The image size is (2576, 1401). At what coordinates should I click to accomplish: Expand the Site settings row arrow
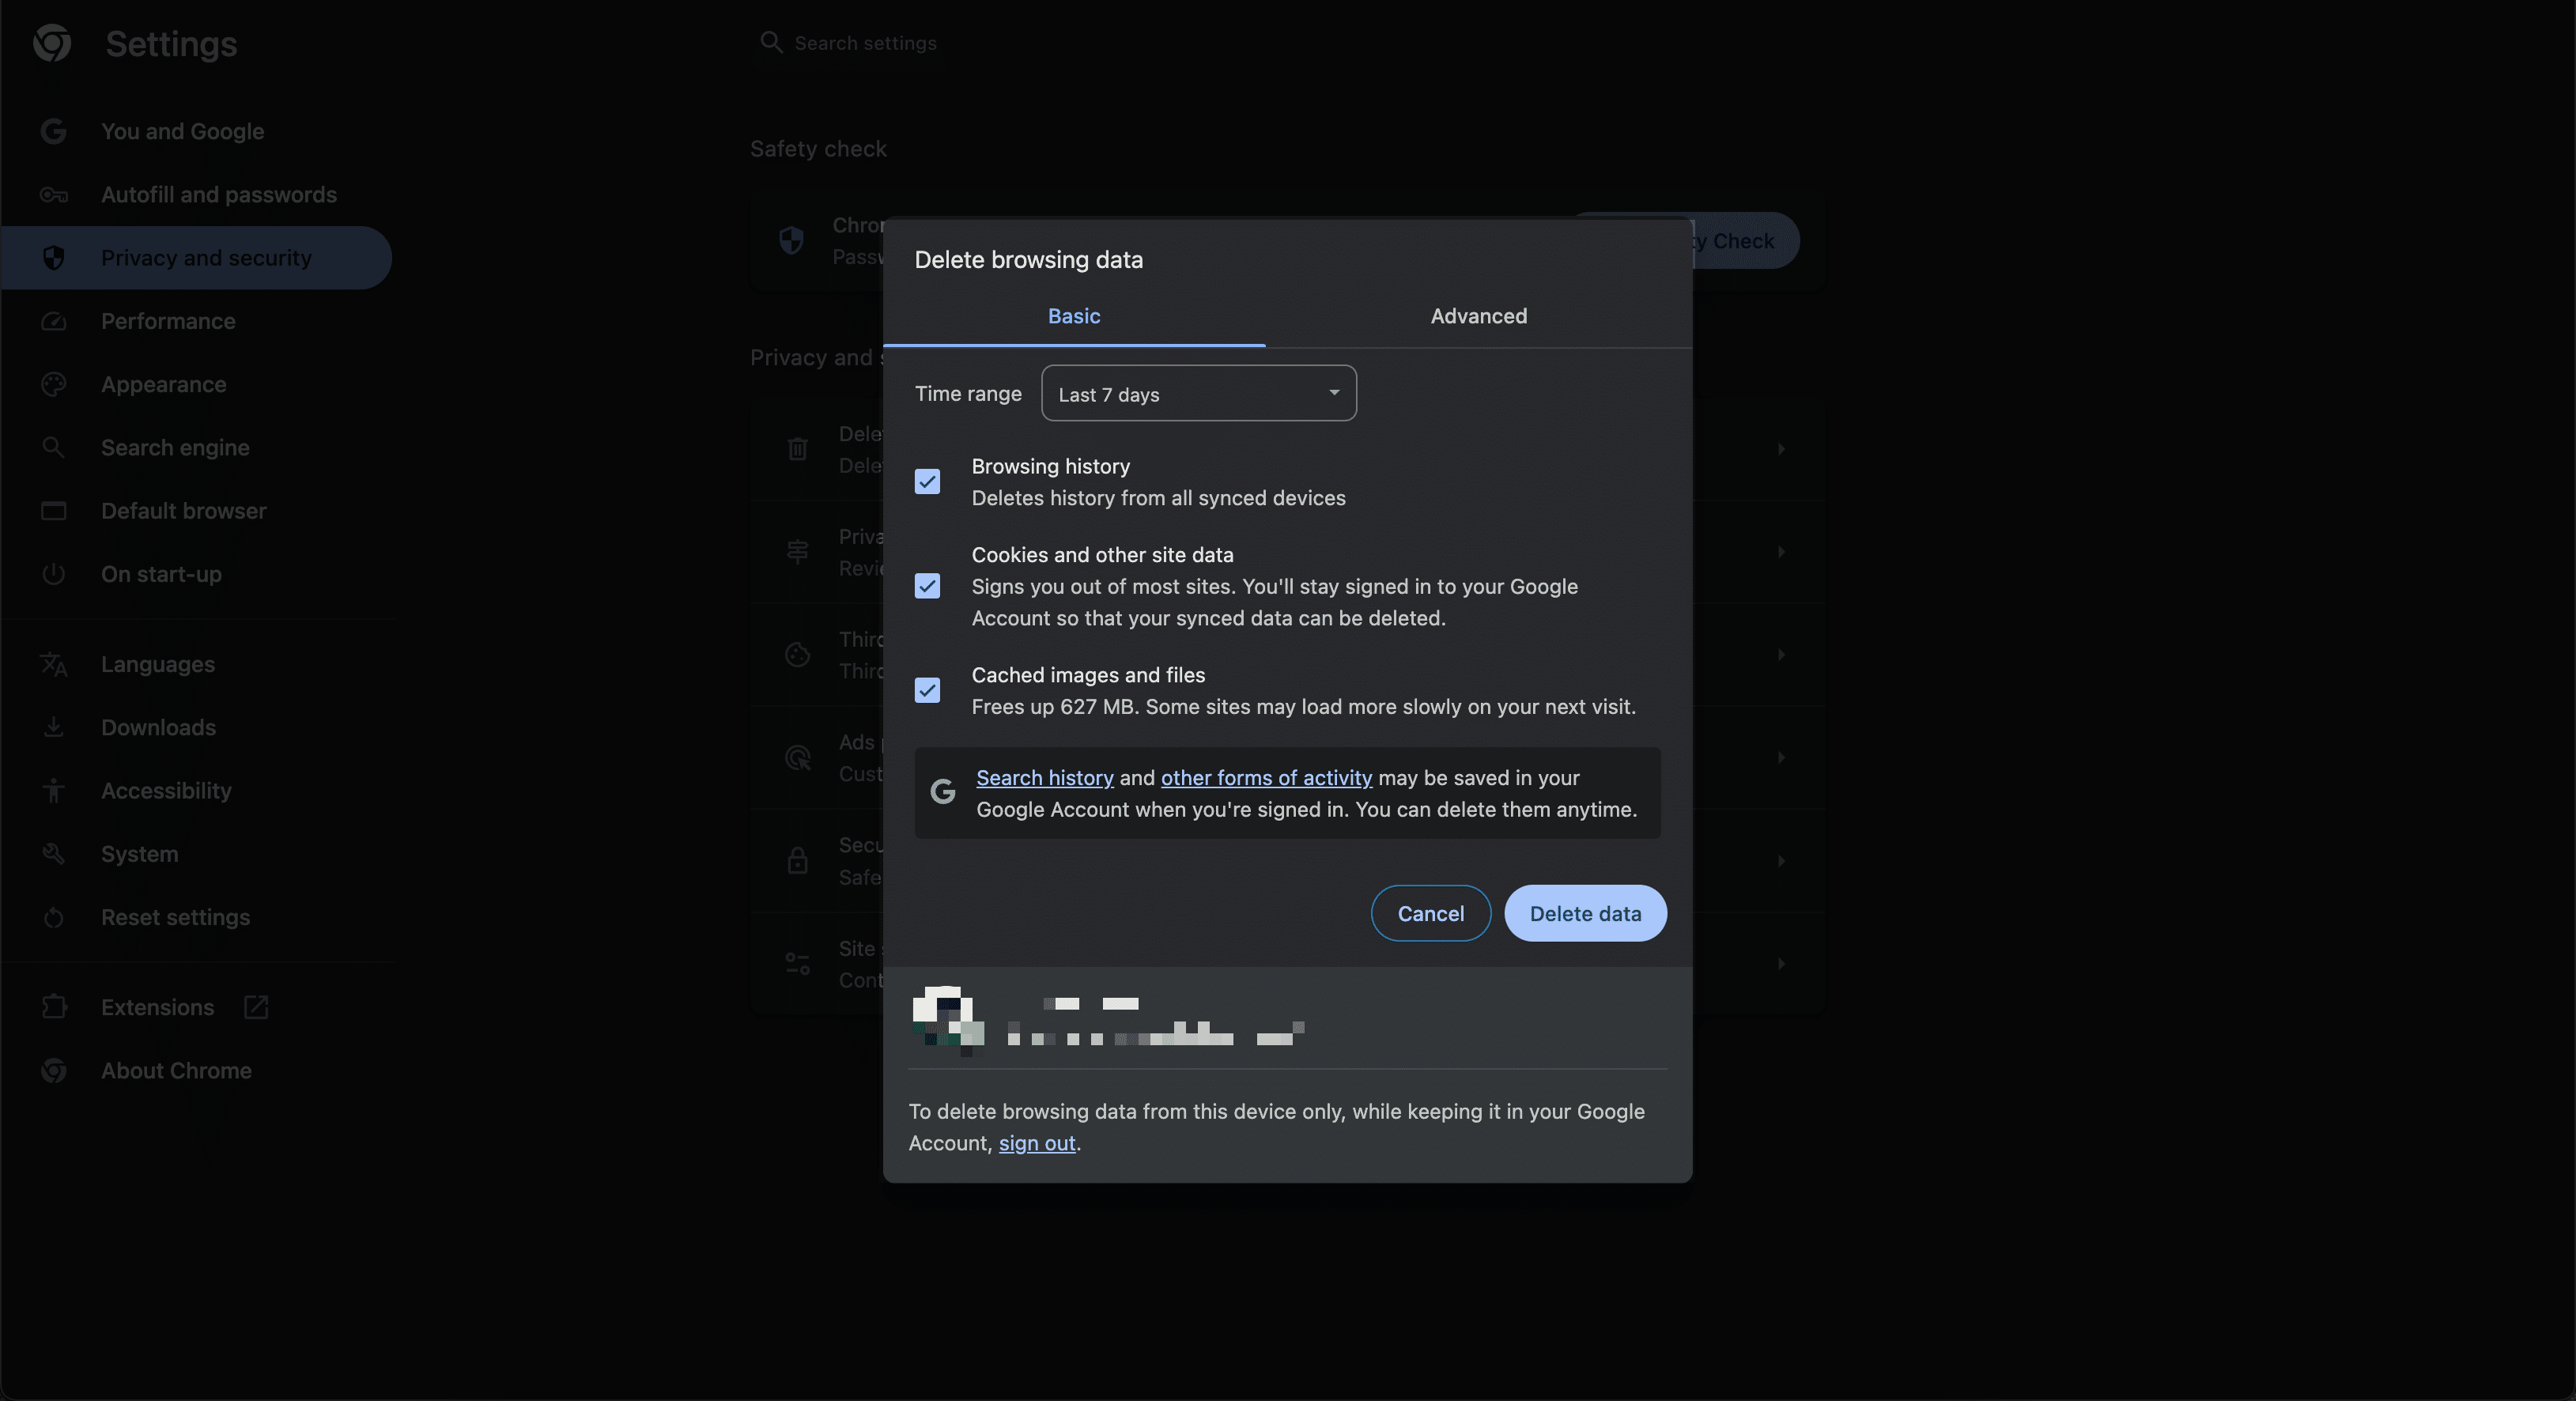(x=1781, y=963)
